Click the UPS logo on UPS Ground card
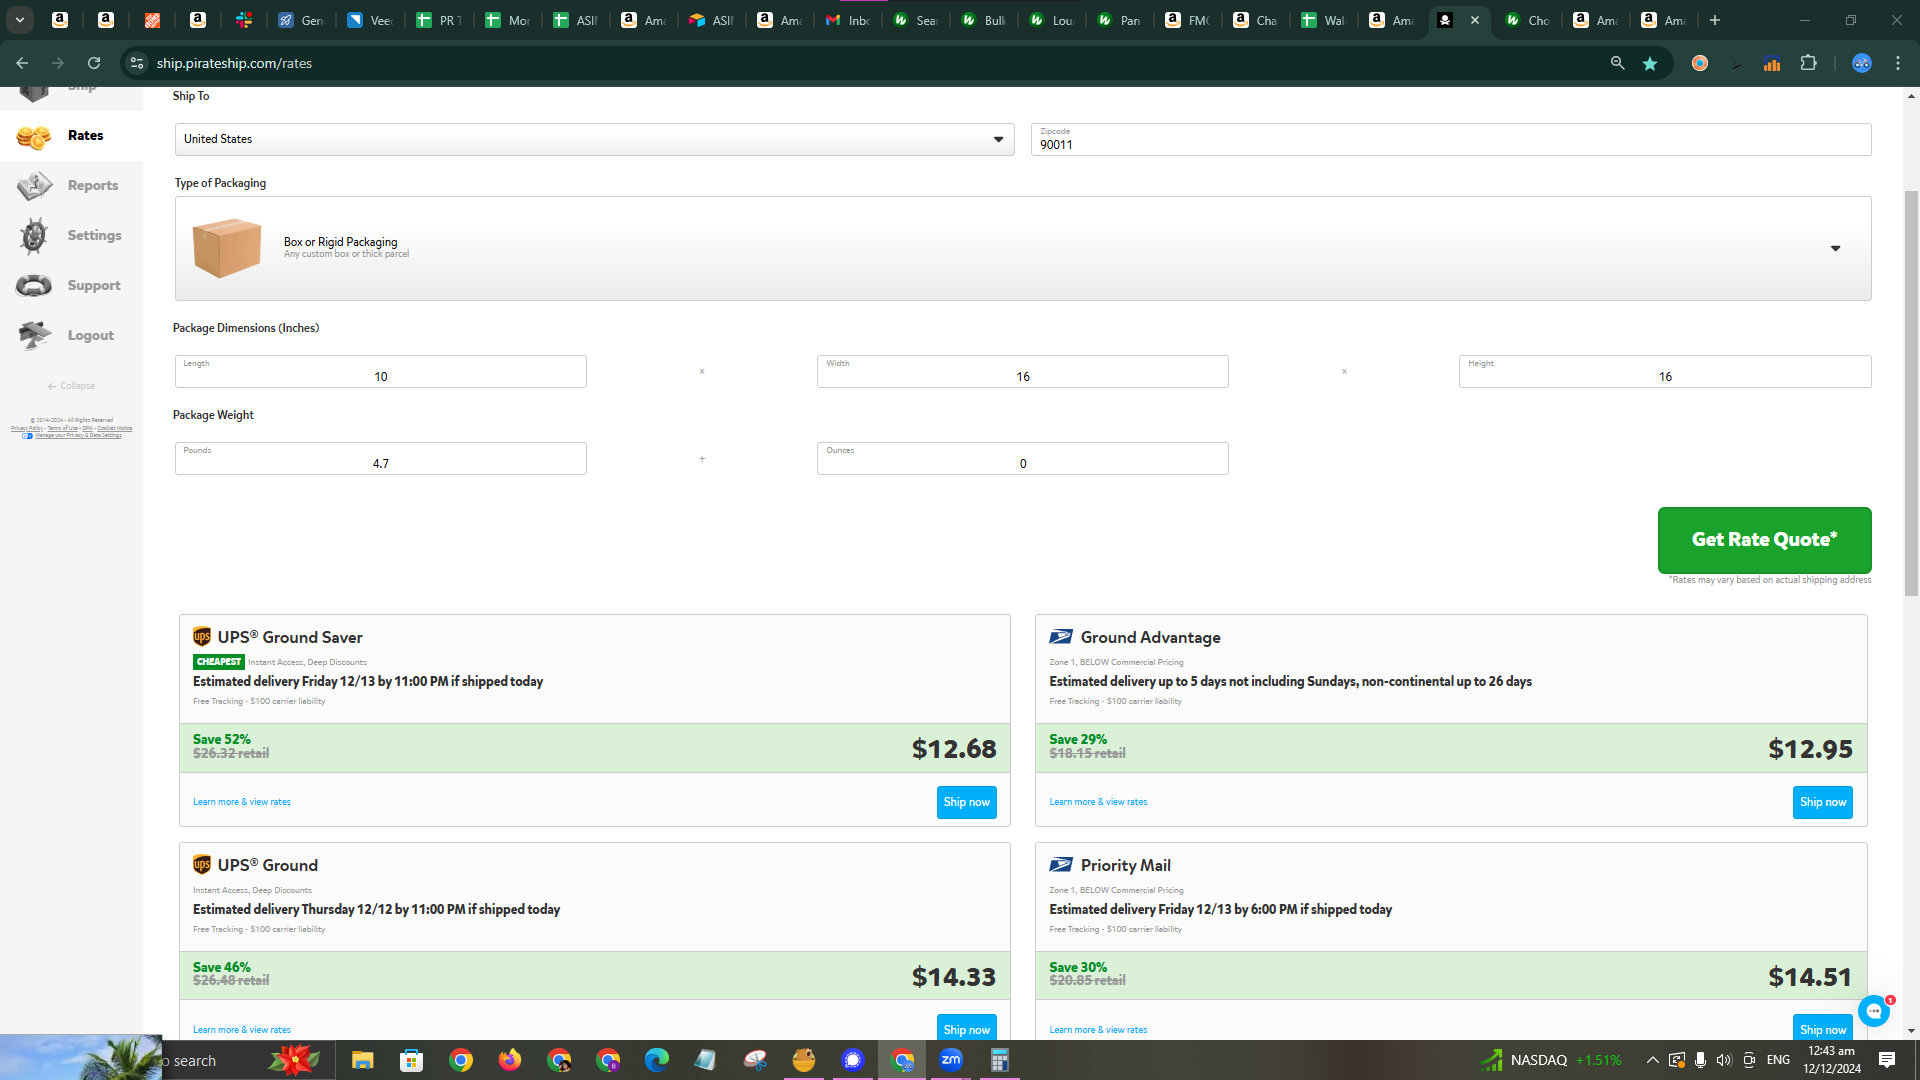The width and height of the screenshot is (1920, 1080). coord(202,865)
